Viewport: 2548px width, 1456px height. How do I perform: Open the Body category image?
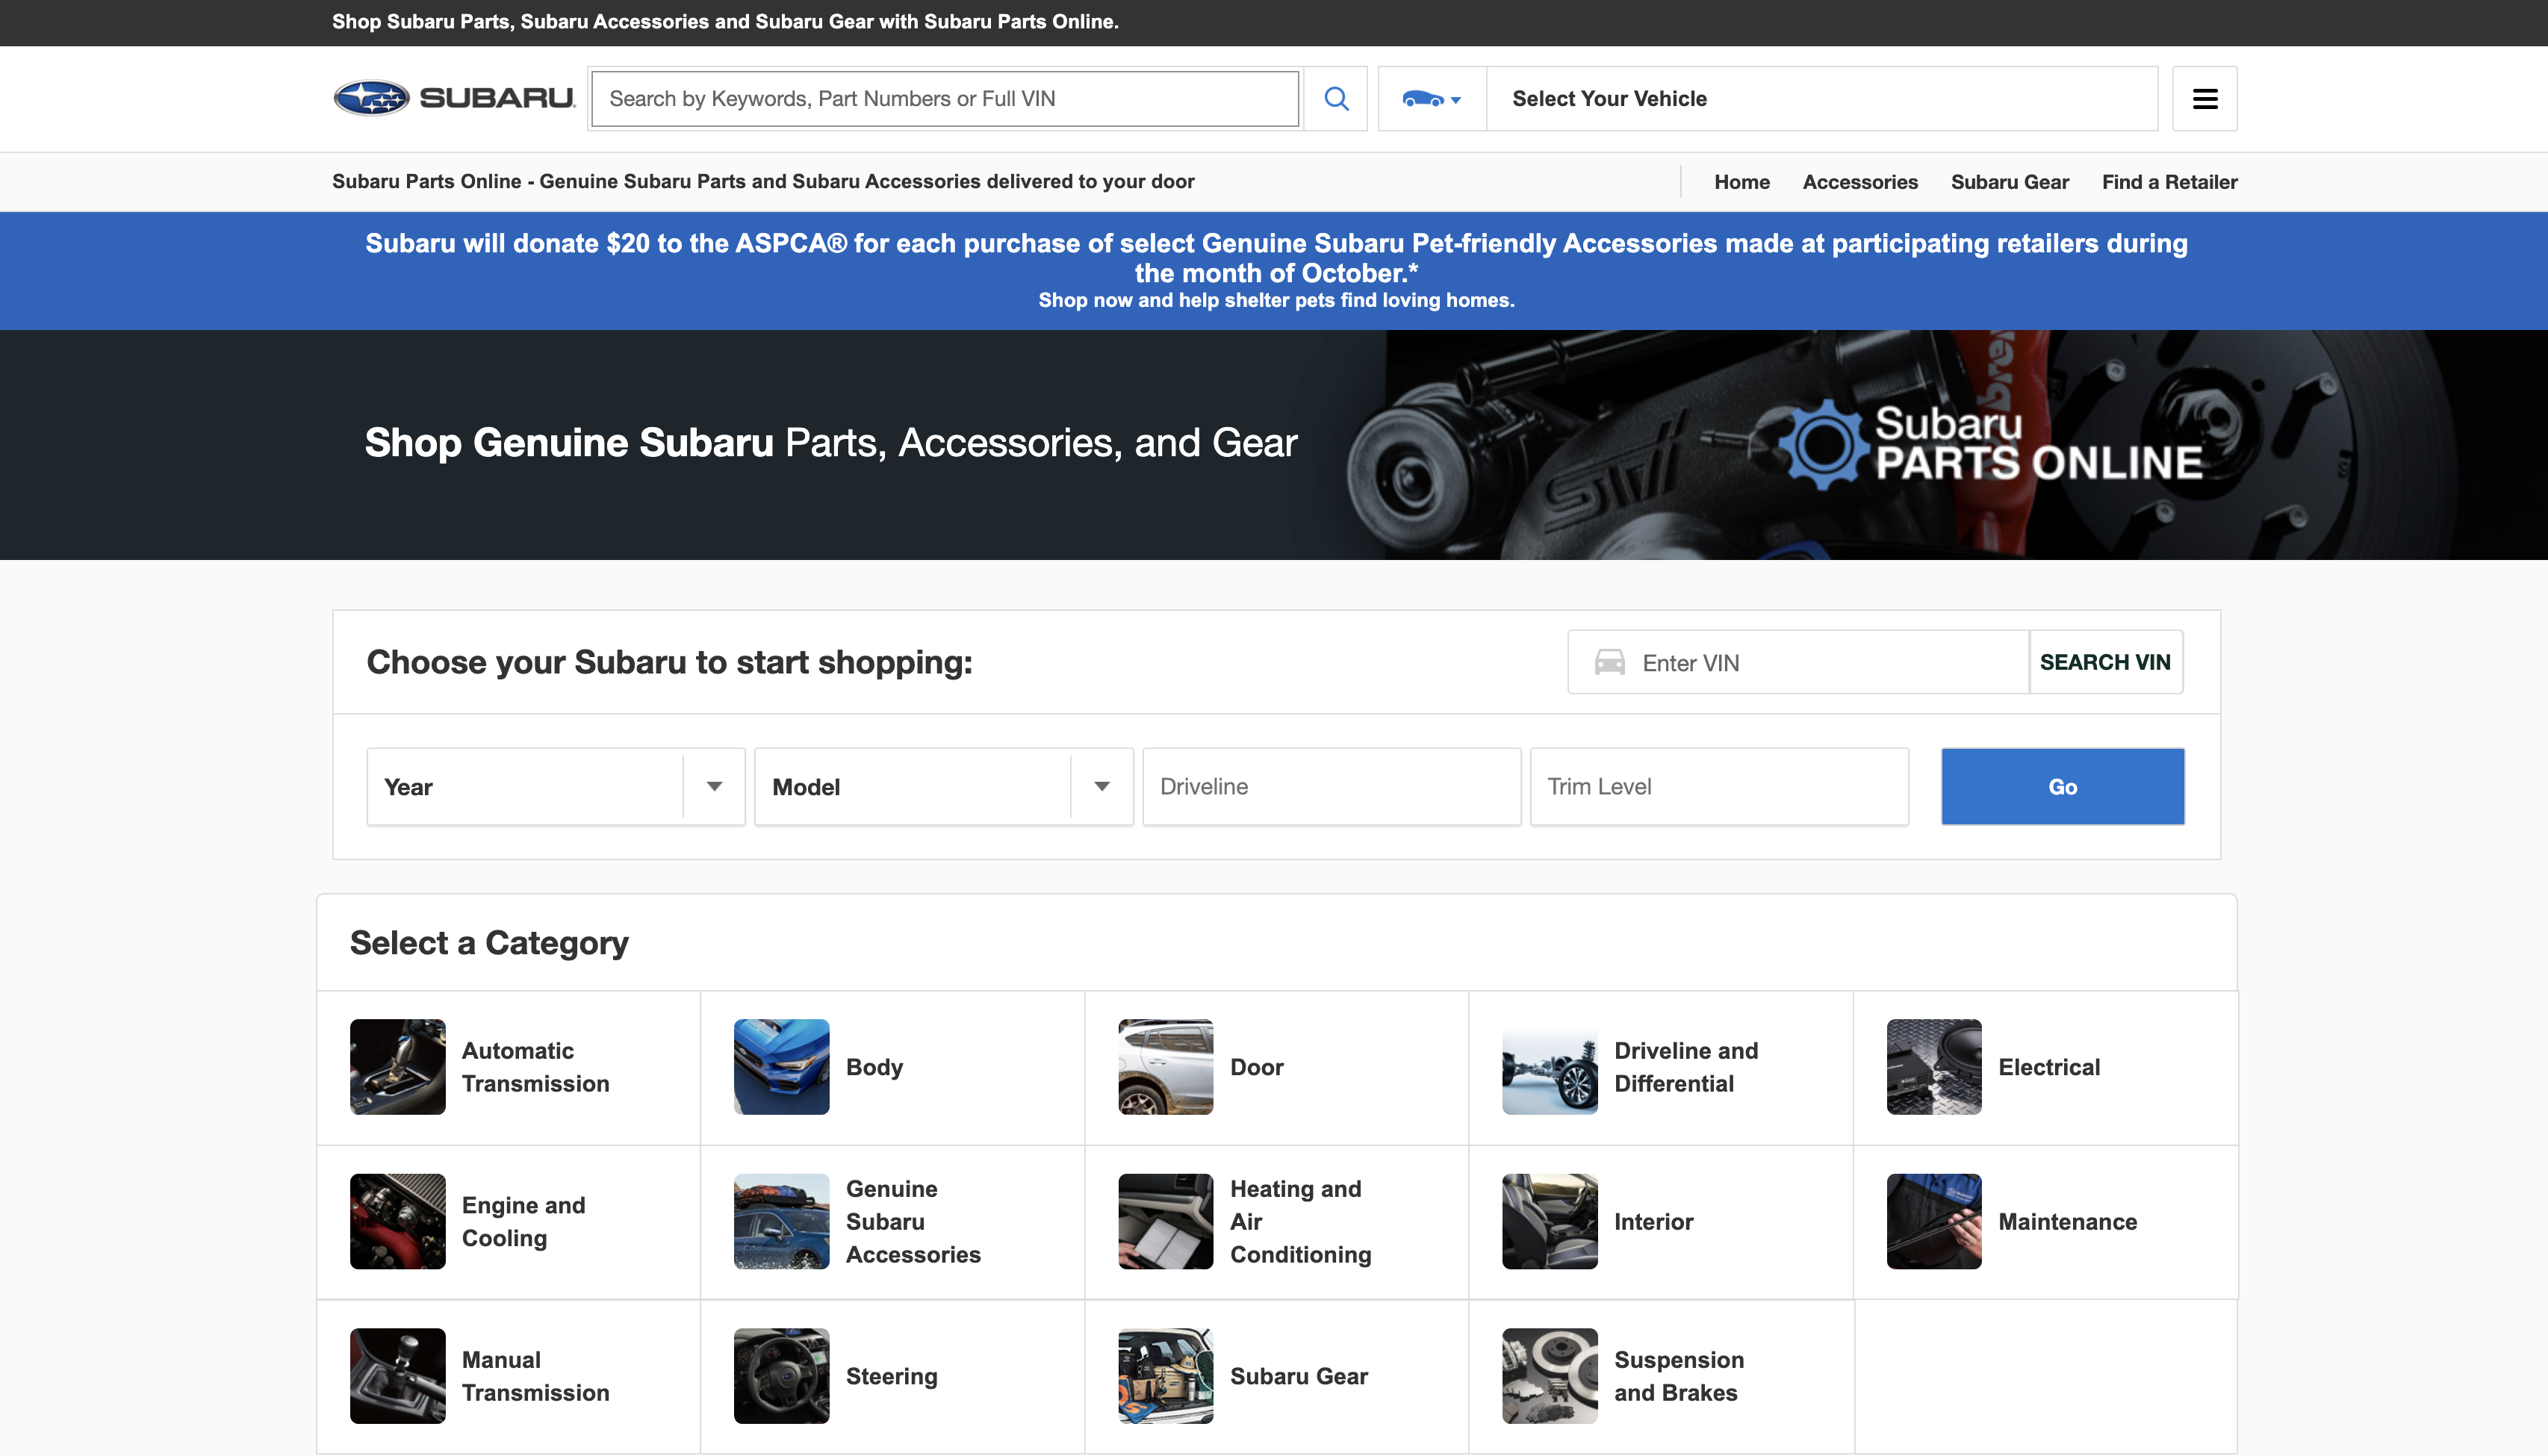tap(782, 1067)
